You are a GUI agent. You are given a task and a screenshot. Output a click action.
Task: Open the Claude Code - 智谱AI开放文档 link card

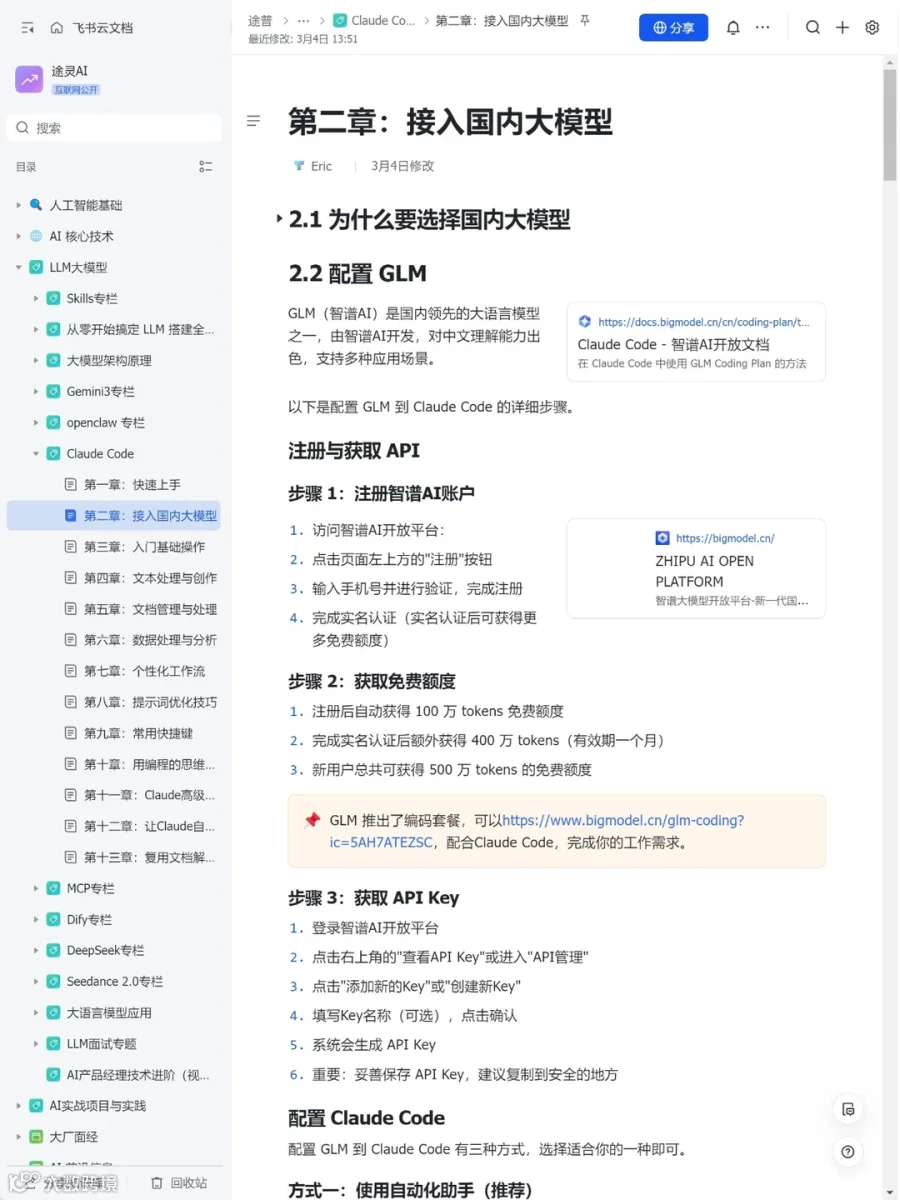(x=696, y=342)
